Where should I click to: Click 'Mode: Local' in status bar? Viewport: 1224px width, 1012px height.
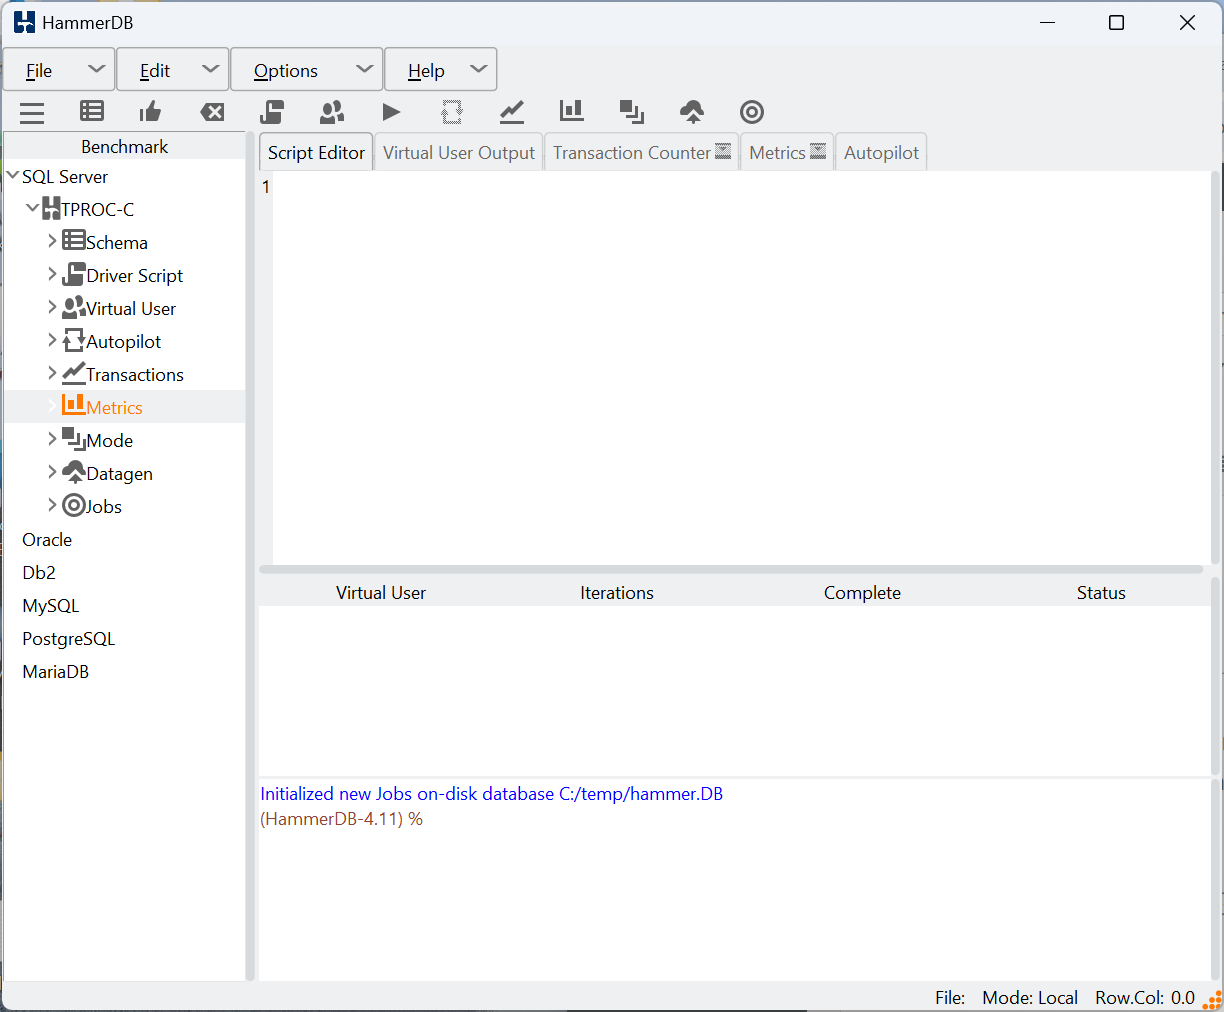pos(1030,997)
